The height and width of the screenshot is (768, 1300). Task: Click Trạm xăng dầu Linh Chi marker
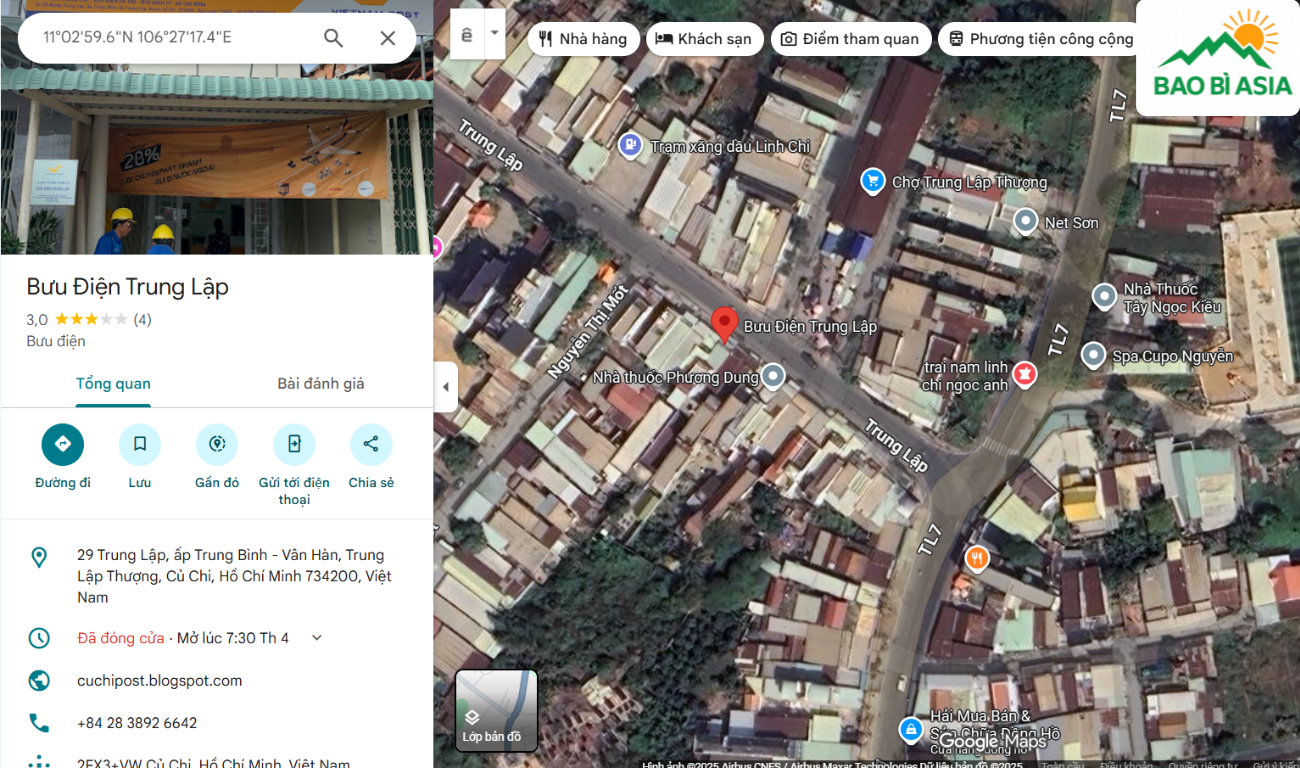[630, 146]
